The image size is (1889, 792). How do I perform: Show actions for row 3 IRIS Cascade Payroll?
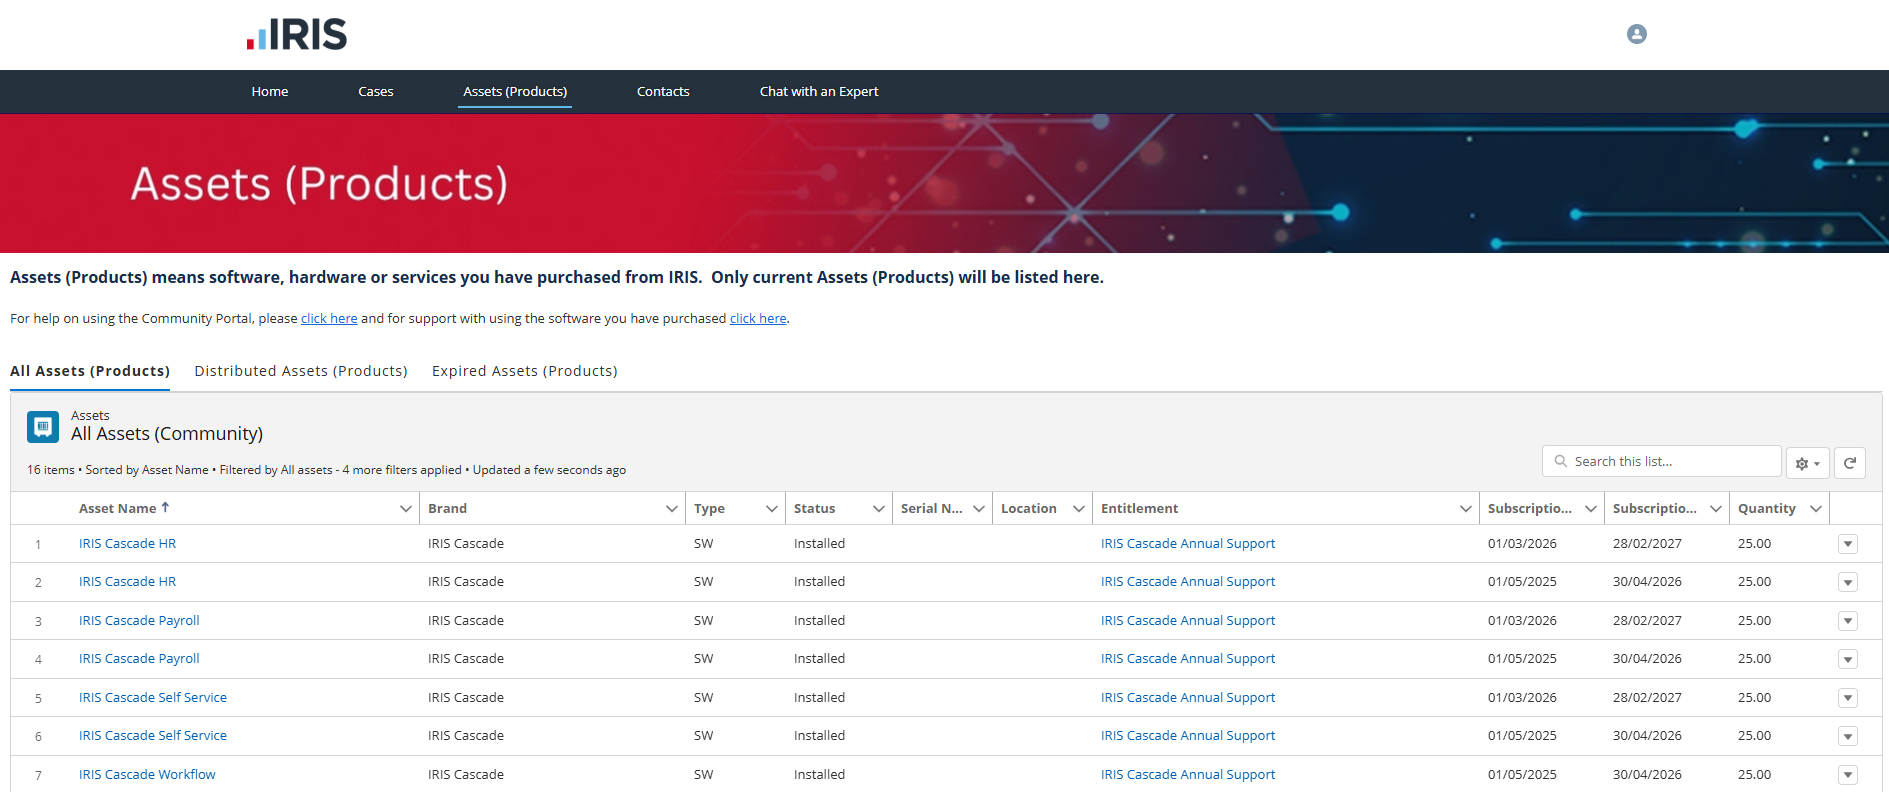(1848, 621)
